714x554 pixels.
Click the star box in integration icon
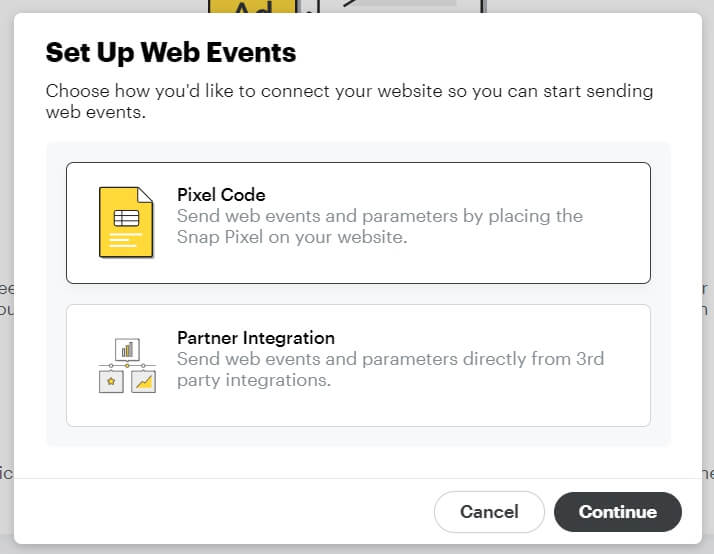(x=111, y=381)
